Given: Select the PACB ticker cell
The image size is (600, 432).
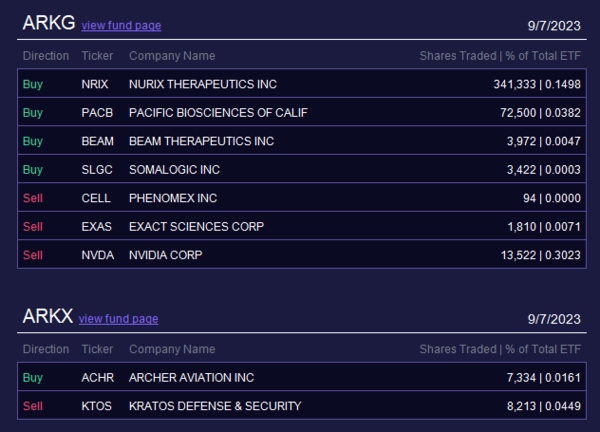Looking at the screenshot, I should point(97,113).
